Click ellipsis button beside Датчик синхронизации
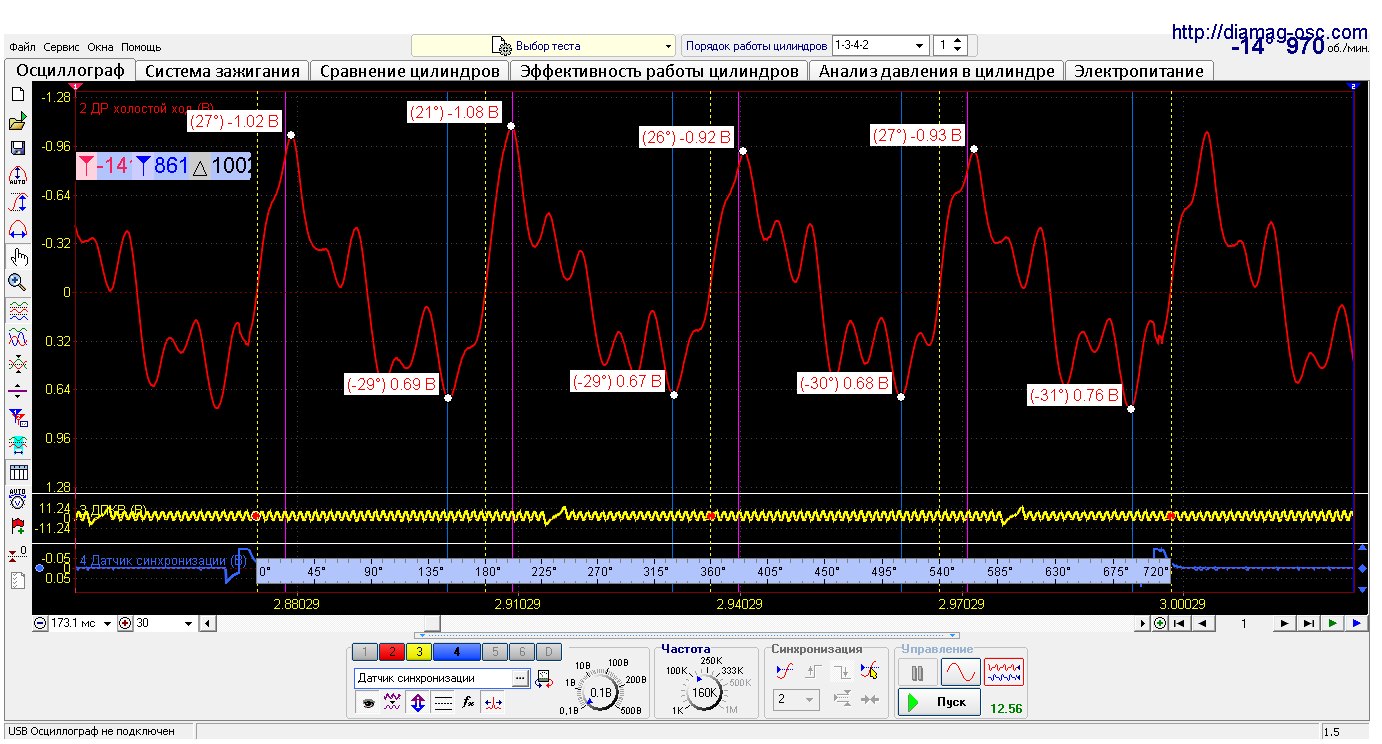The width and height of the screenshot is (1382, 744). point(520,678)
